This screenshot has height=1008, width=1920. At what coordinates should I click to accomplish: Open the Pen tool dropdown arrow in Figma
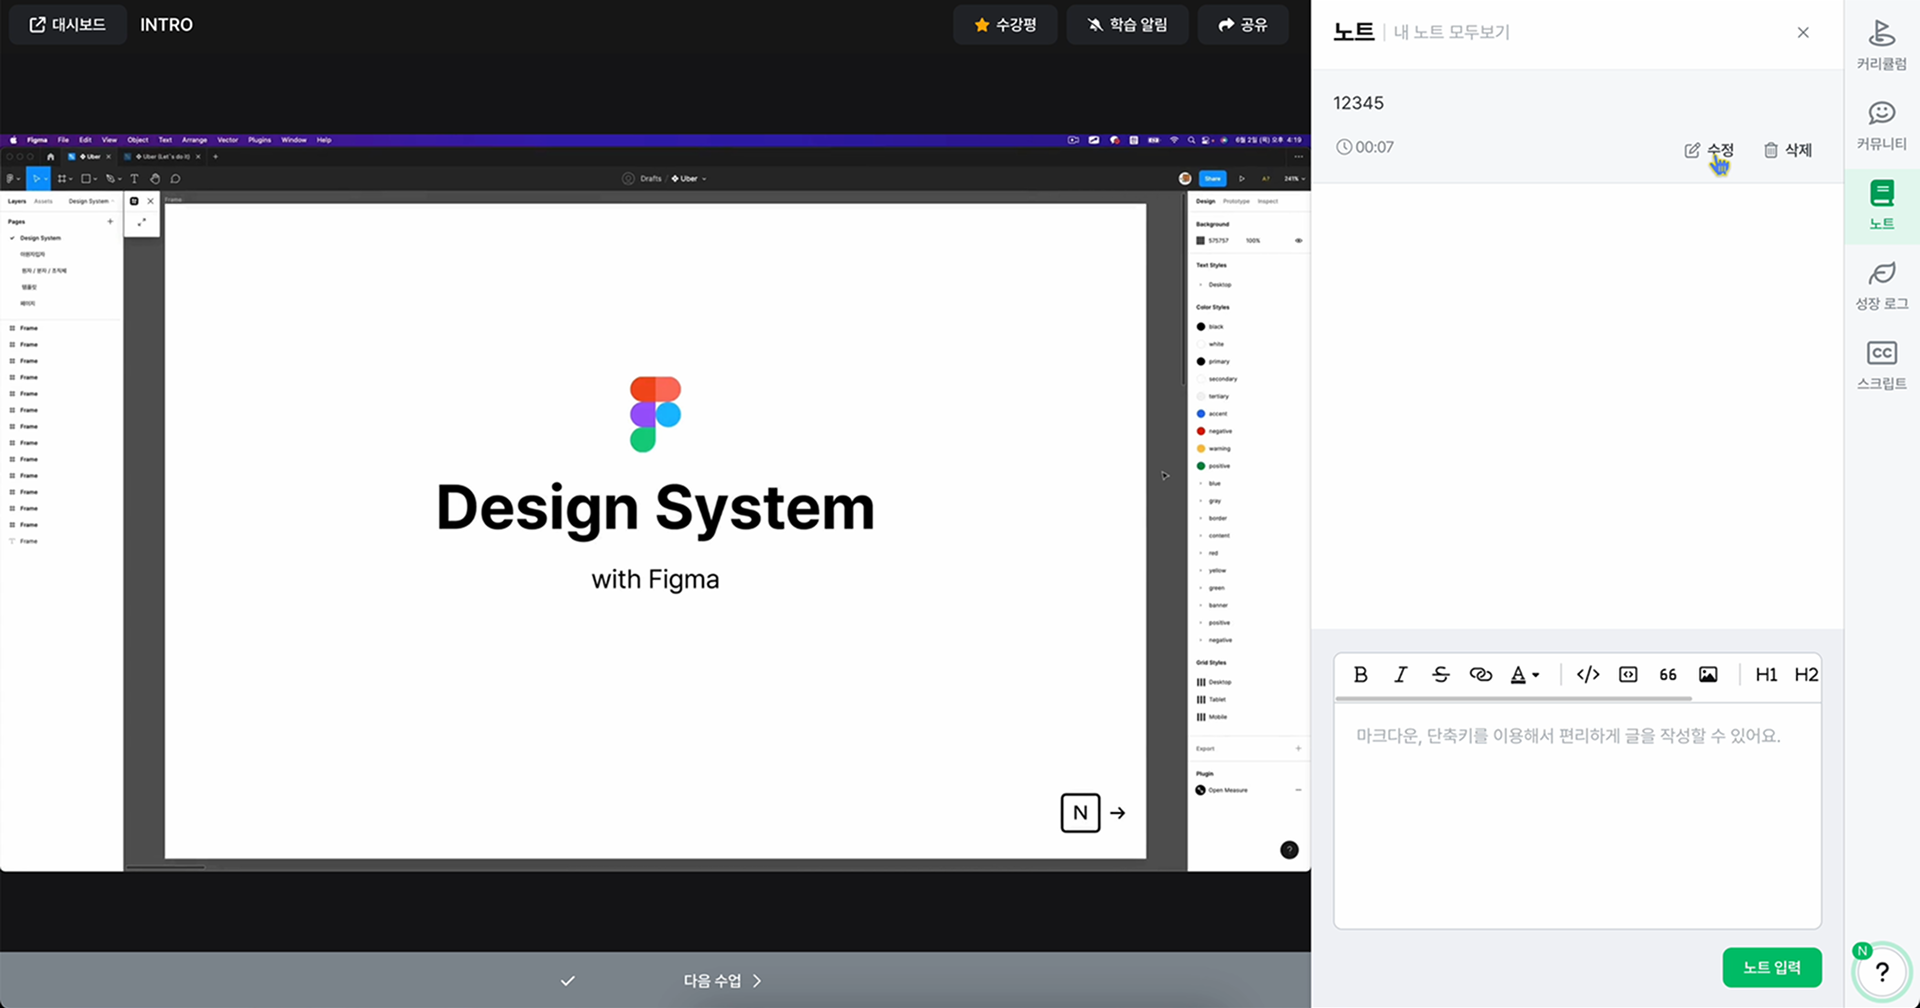click(118, 180)
